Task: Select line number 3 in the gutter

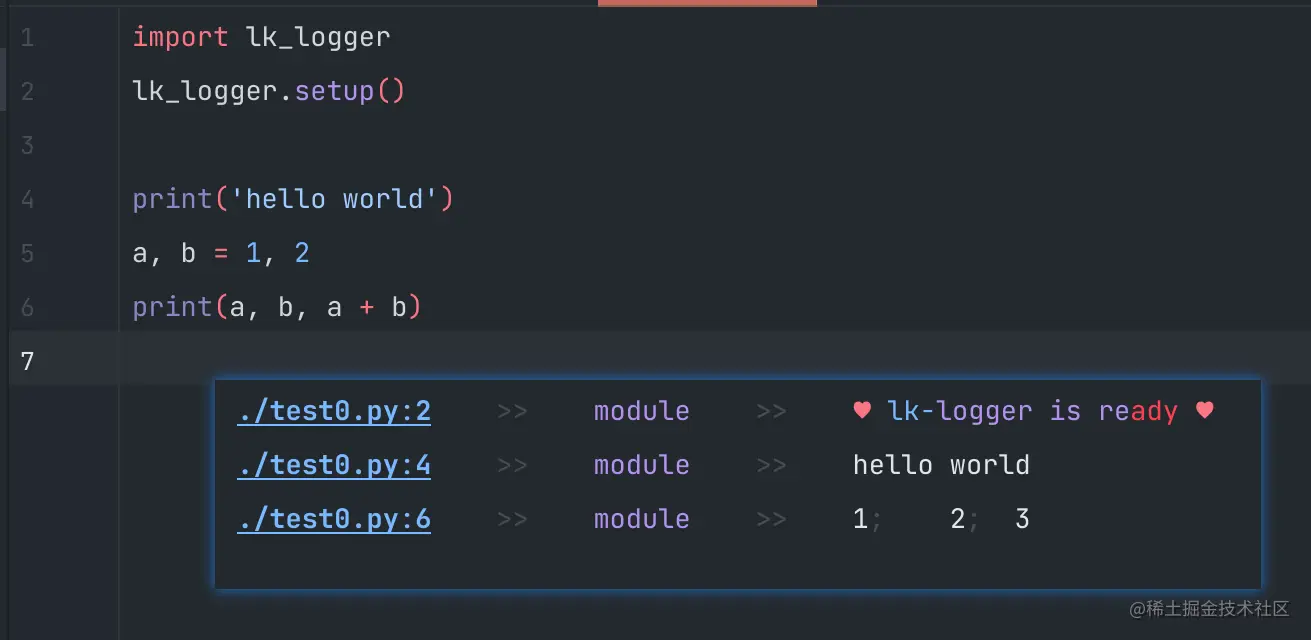Action: pyautogui.click(x=26, y=146)
